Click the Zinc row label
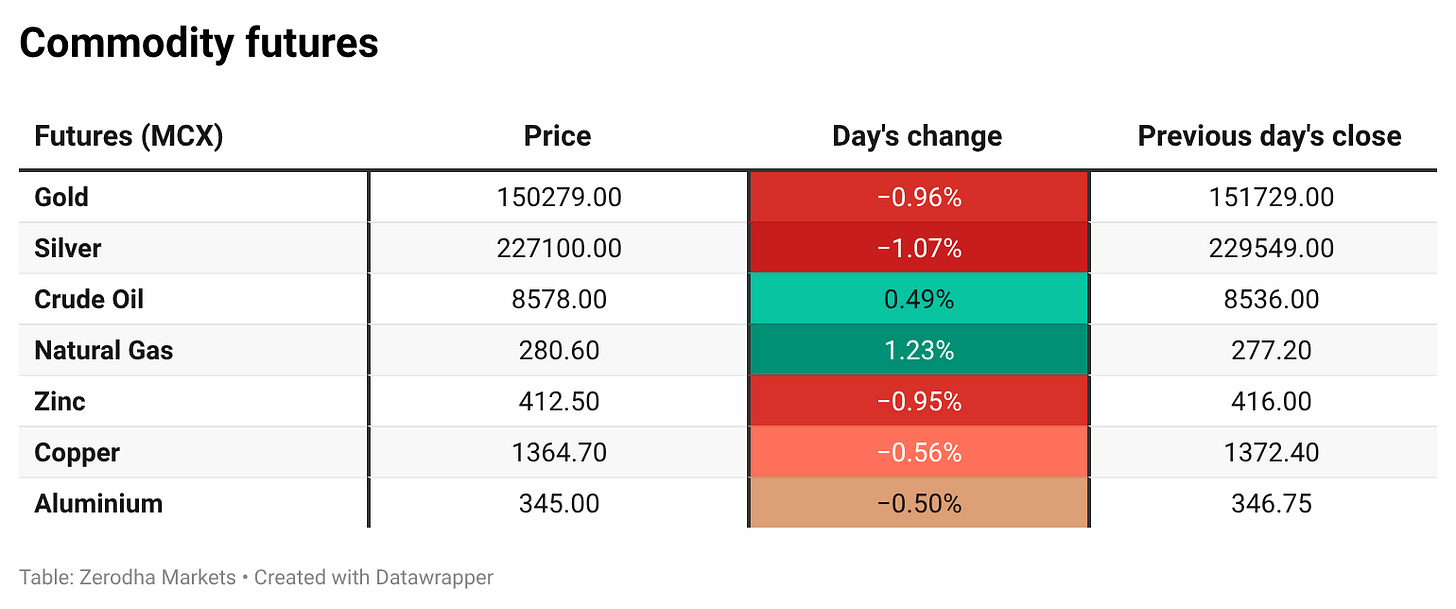The height and width of the screenshot is (609, 1456). 60,401
